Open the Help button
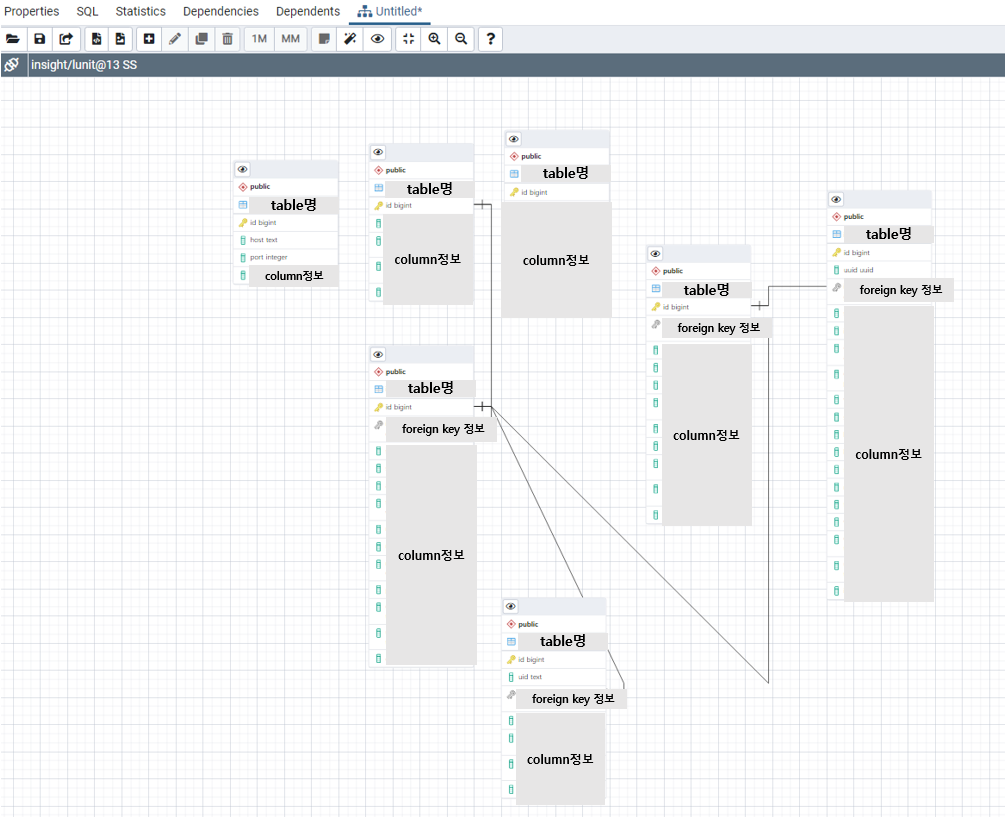Viewport: 1005px width, 817px height. point(489,38)
